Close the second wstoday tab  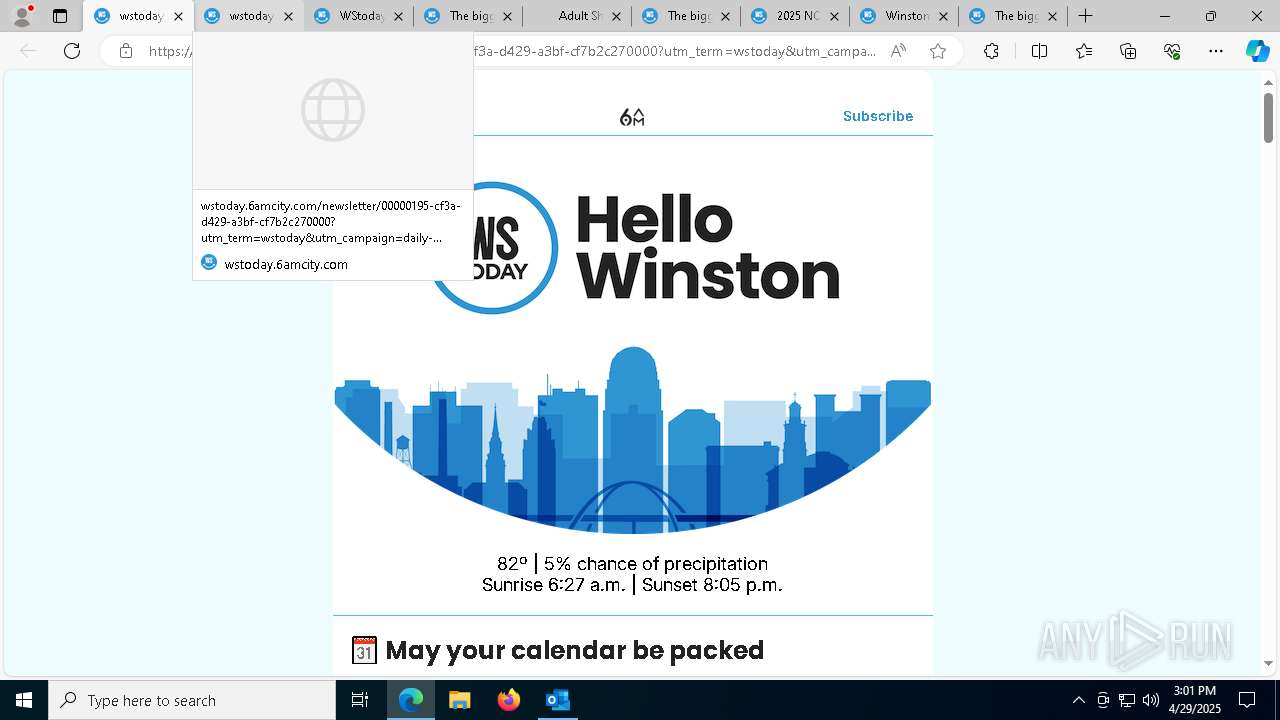[x=288, y=16]
